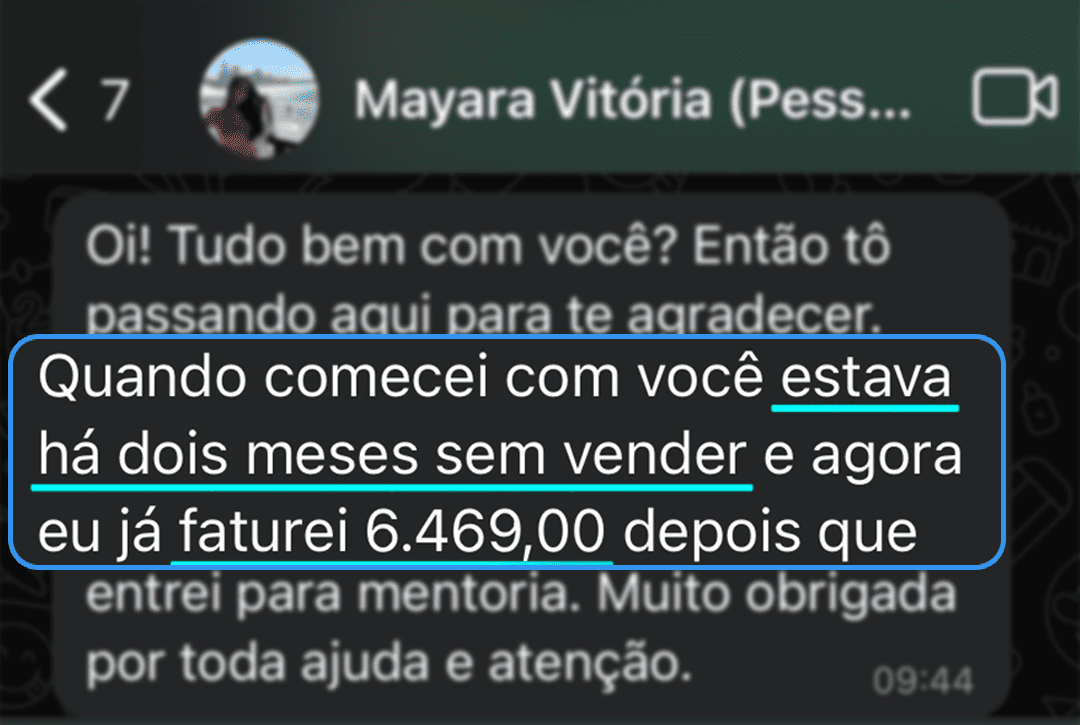
Task: Click the words "e agora" in the highlight
Action: [x=862, y=455]
